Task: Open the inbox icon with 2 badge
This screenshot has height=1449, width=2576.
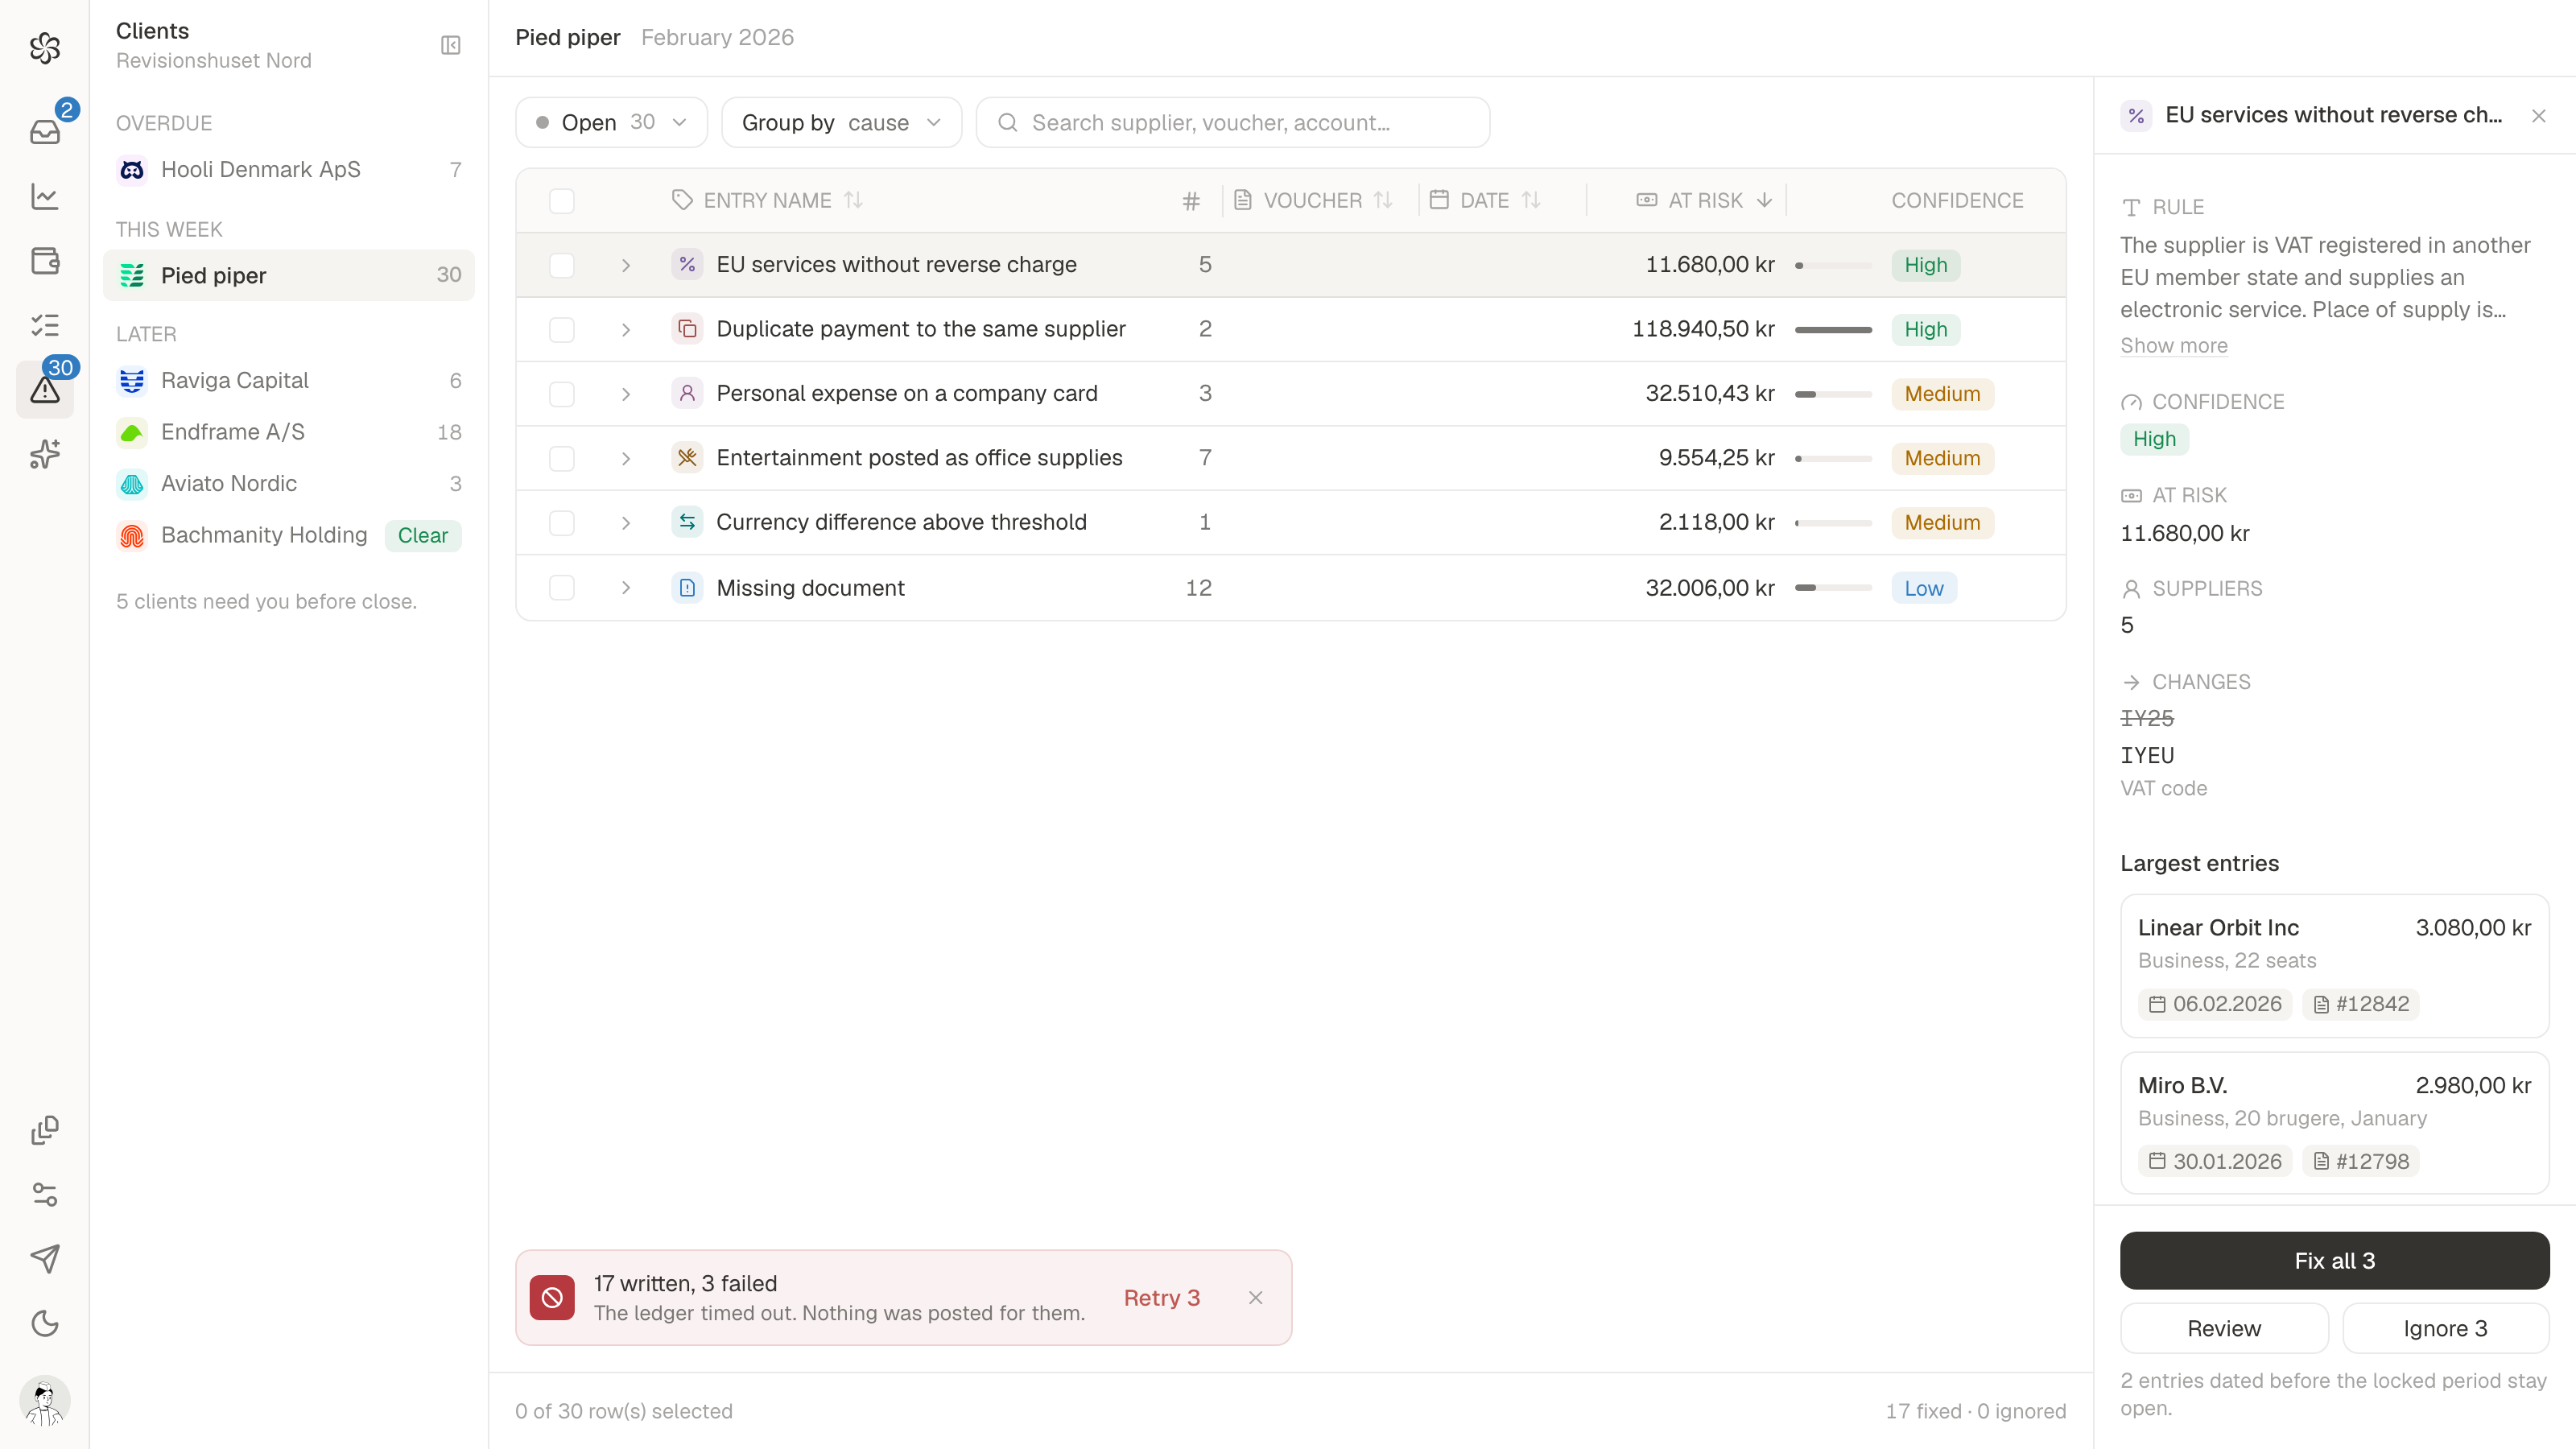Action: (x=45, y=131)
